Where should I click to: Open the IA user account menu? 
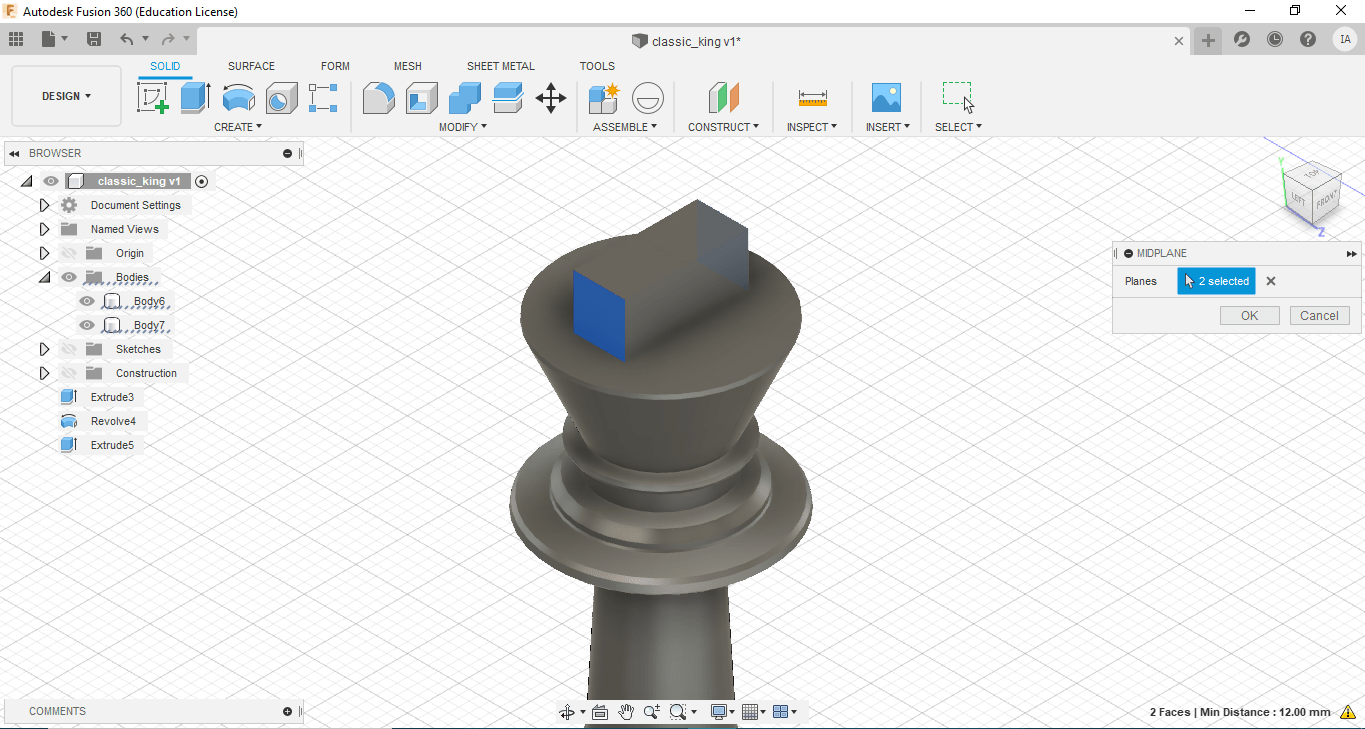[1345, 39]
